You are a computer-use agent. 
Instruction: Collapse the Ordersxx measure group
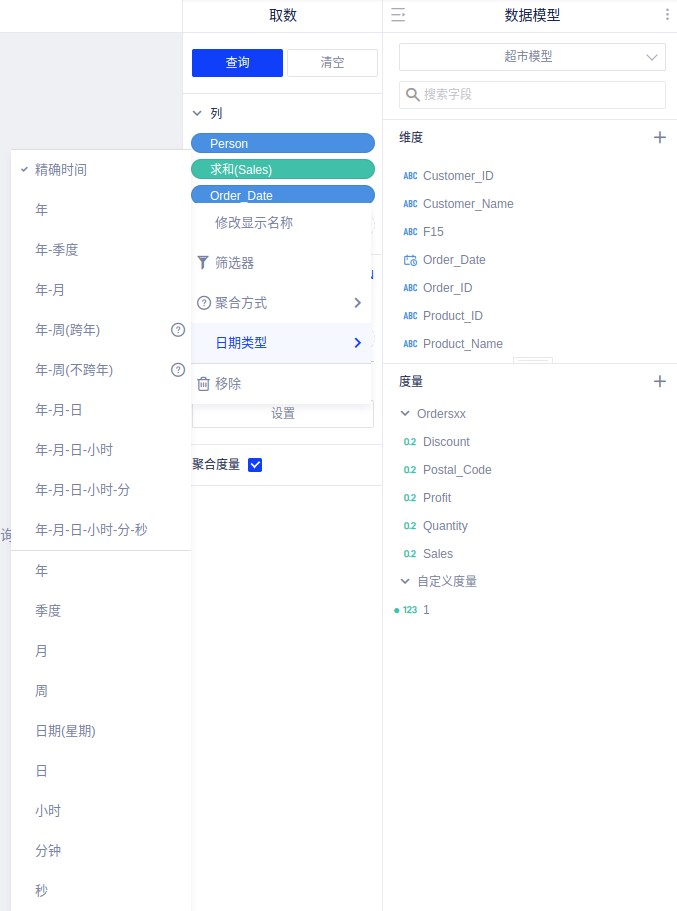[405, 413]
